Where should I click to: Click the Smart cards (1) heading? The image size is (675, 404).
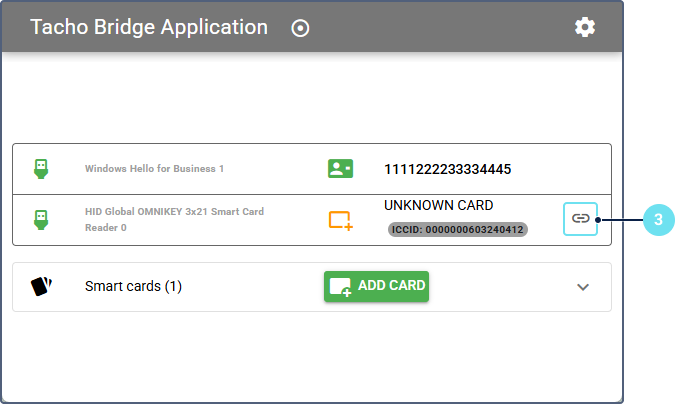[133, 287]
